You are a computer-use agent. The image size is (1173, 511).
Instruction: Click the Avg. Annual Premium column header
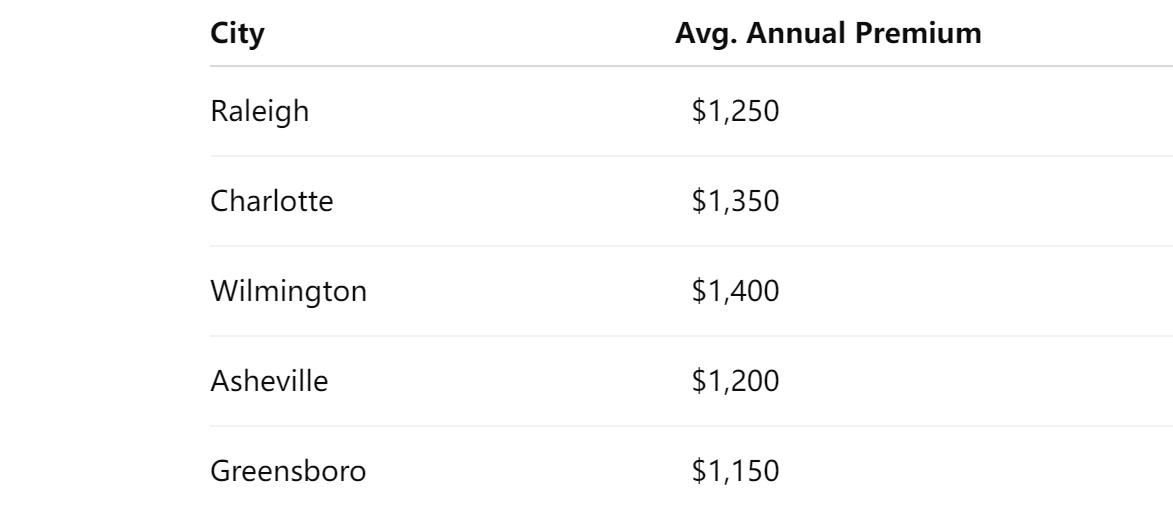point(828,34)
